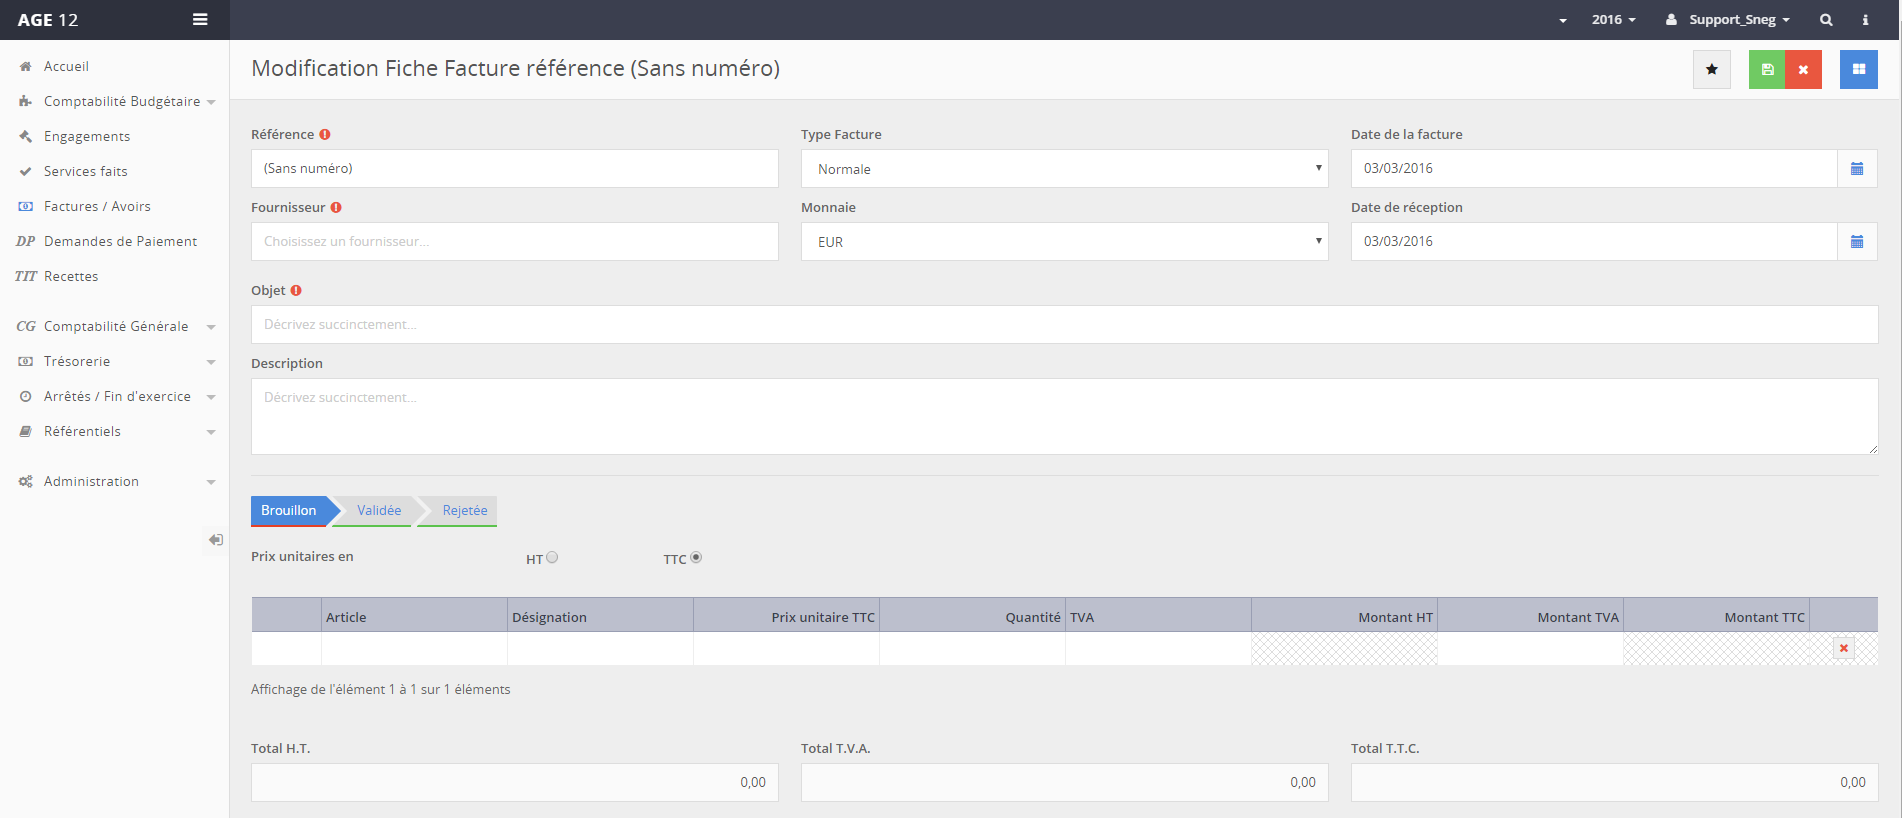Click the green save icon
This screenshot has height=818, width=1902.
pyautogui.click(x=1767, y=69)
